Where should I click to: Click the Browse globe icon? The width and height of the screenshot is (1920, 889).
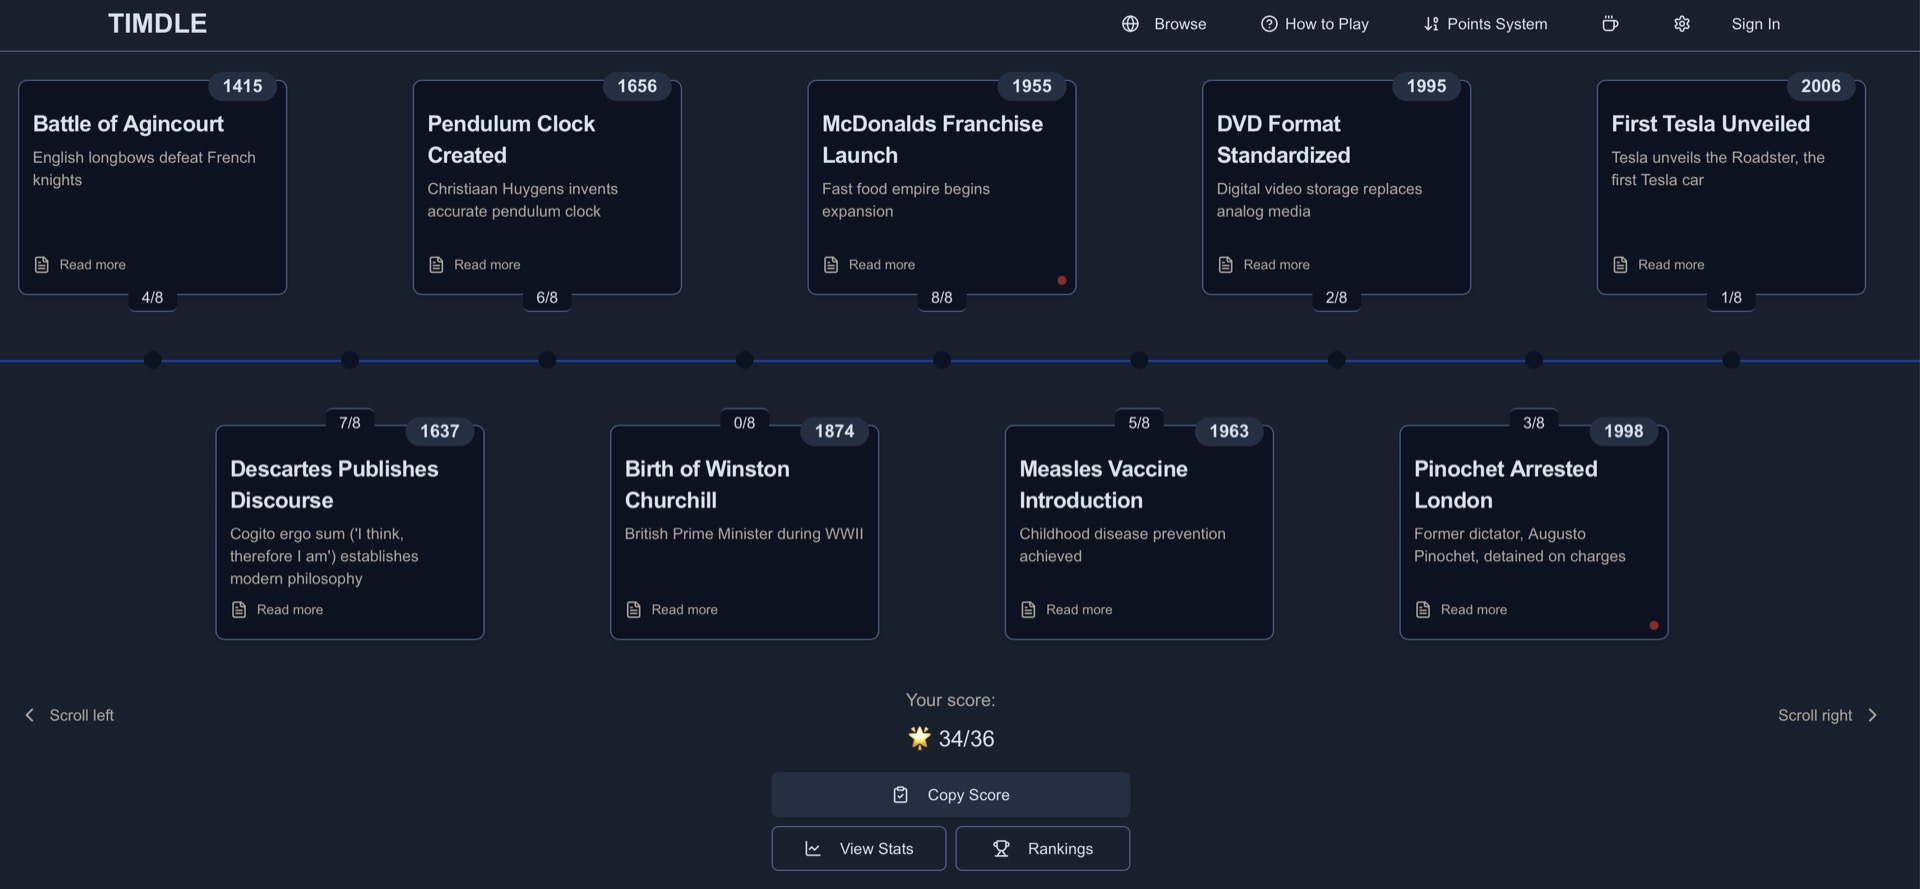tap(1130, 24)
